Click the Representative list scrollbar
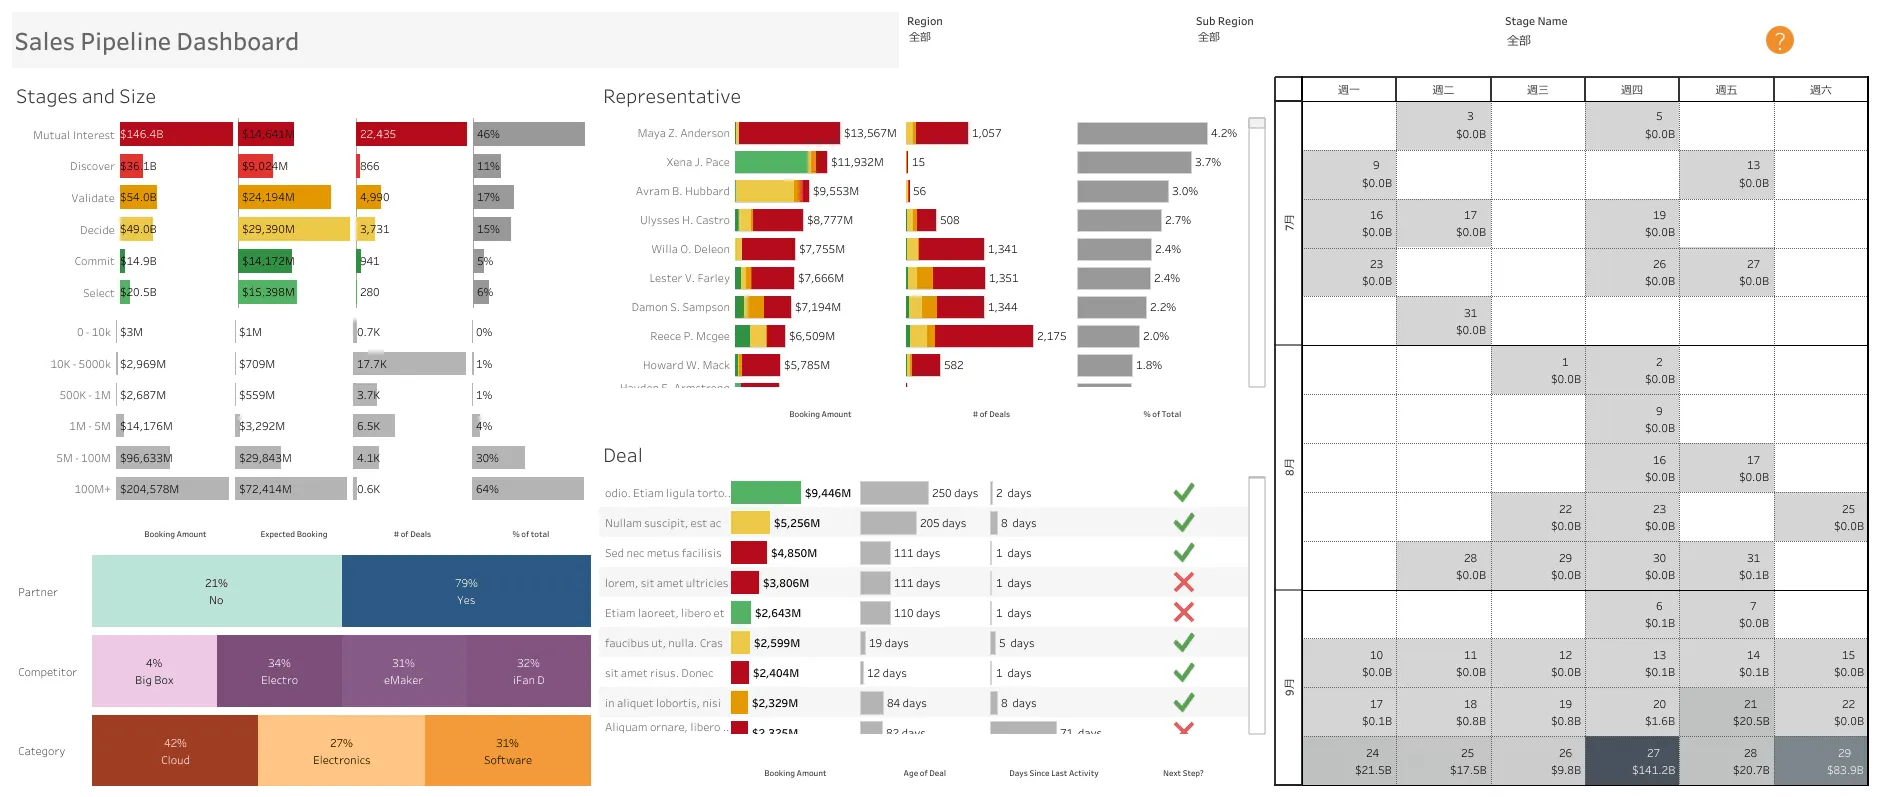This screenshot has width=1880, height=797. [1257, 252]
